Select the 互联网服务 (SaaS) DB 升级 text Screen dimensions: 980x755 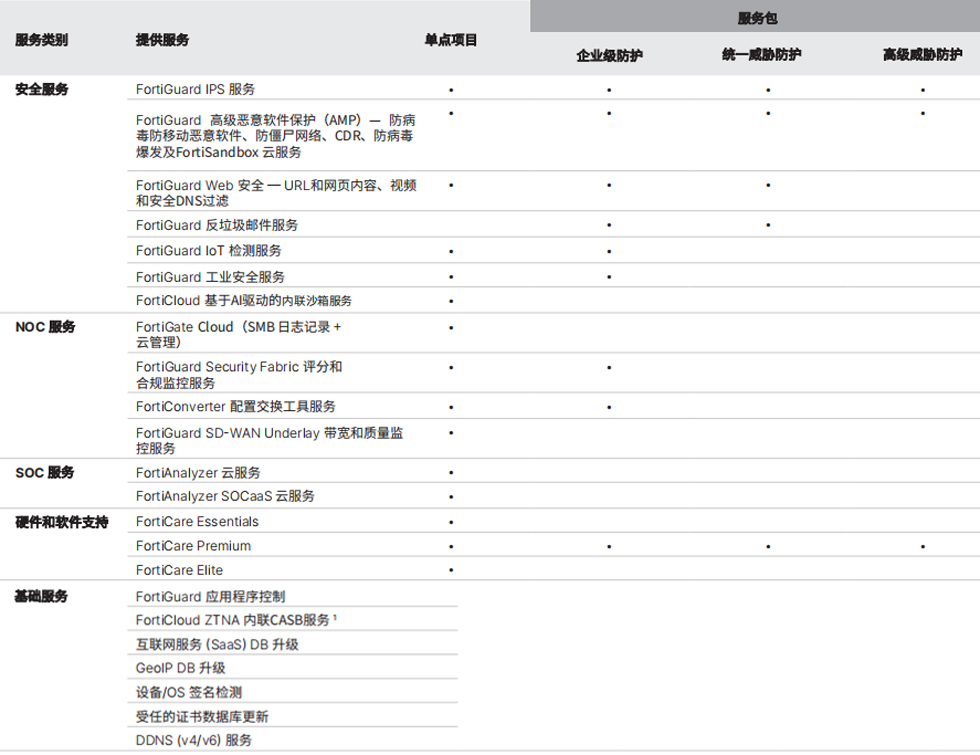pos(217,644)
